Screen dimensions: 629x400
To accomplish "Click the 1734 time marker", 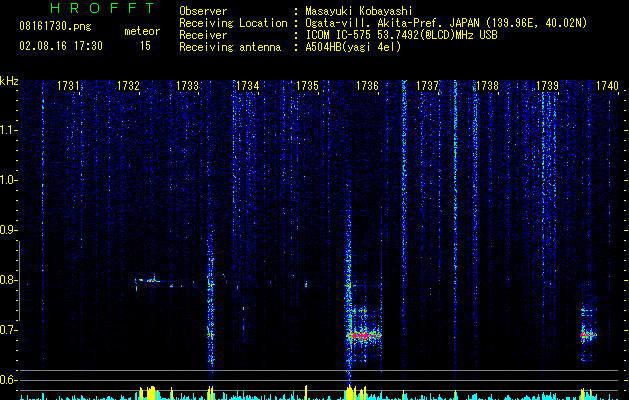I will click(x=248, y=86).
